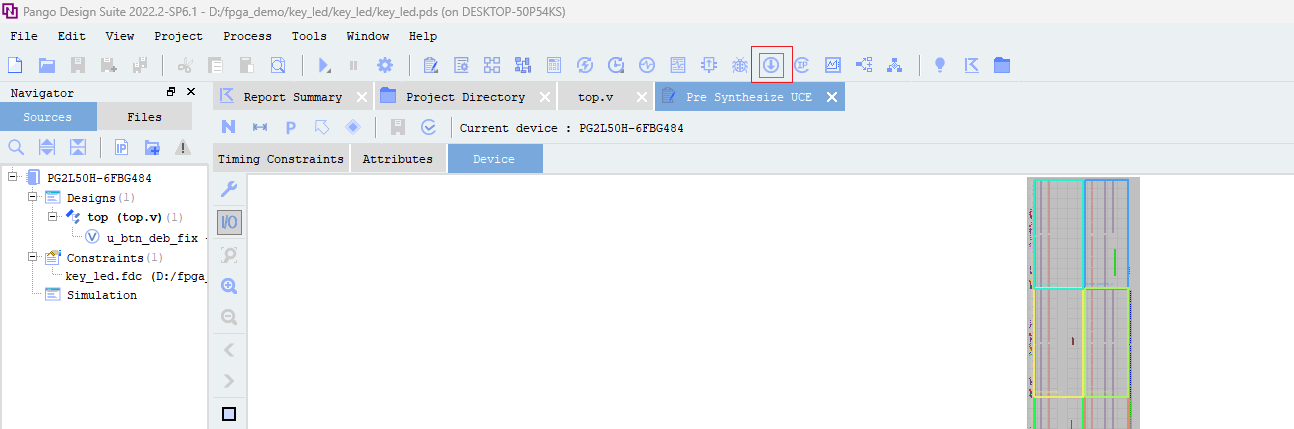
Task: Click the square fit-view icon
Action: coord(229,414)
